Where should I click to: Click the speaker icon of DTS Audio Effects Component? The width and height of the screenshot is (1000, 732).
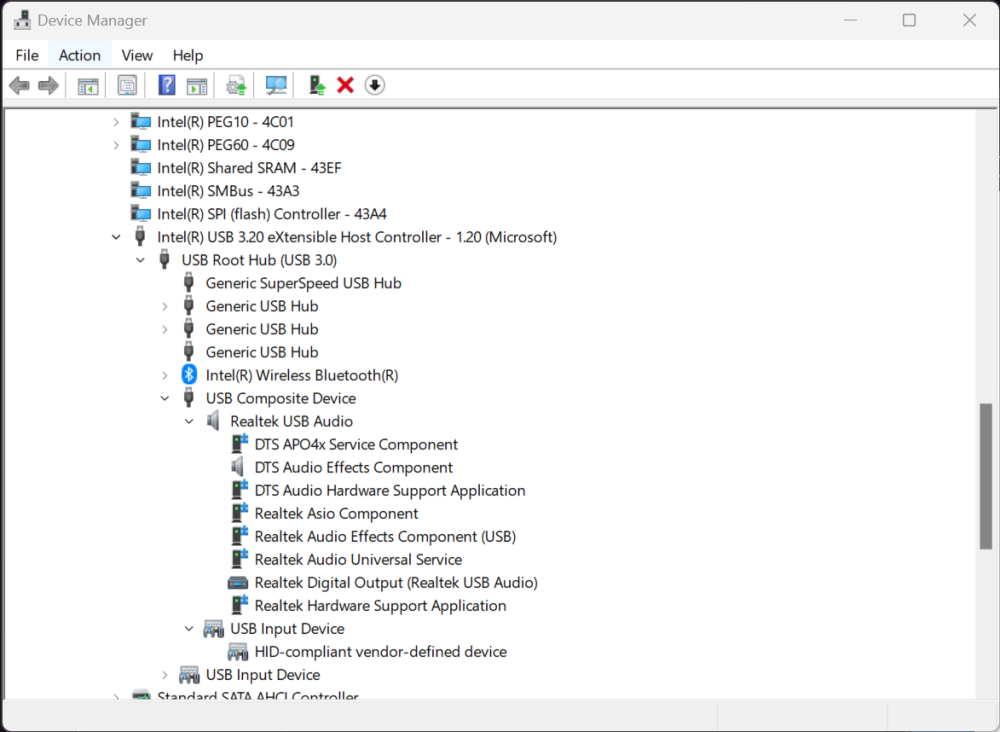[x=237, y=467]
